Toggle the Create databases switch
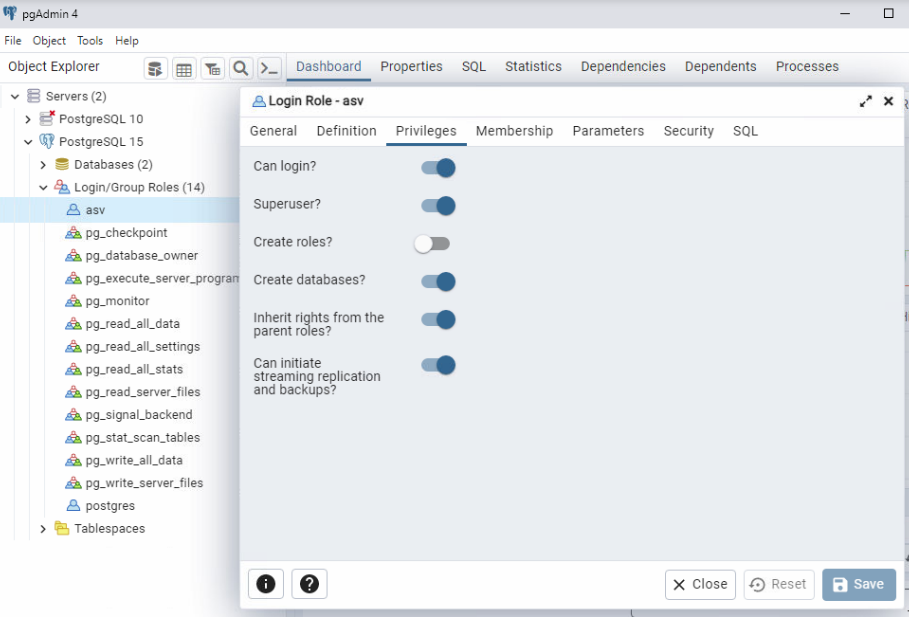The height and width of the screenshot is (617, 909). pos(438,282)
